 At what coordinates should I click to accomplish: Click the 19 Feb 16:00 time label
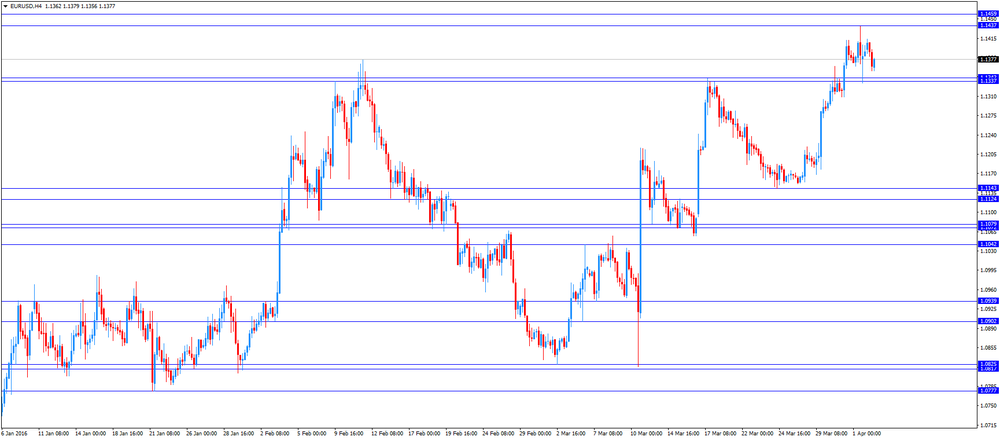coord(462,434)
